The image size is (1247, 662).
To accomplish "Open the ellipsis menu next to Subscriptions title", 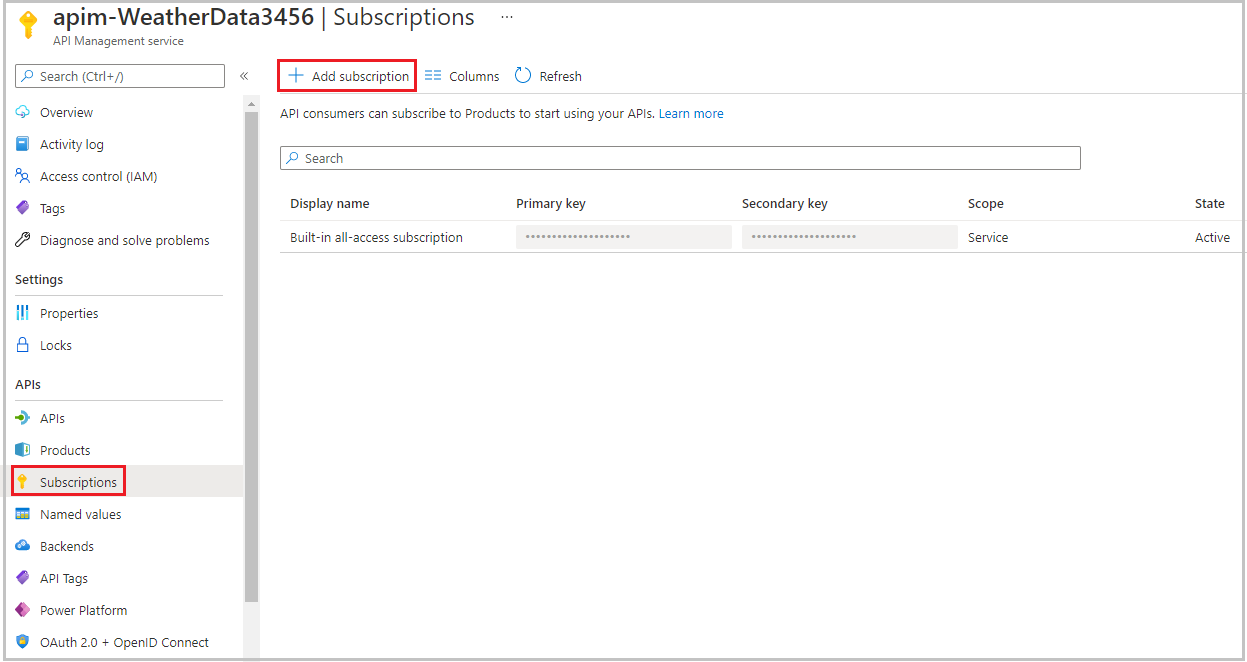I will pyautogui.click(x=506, y=16).
